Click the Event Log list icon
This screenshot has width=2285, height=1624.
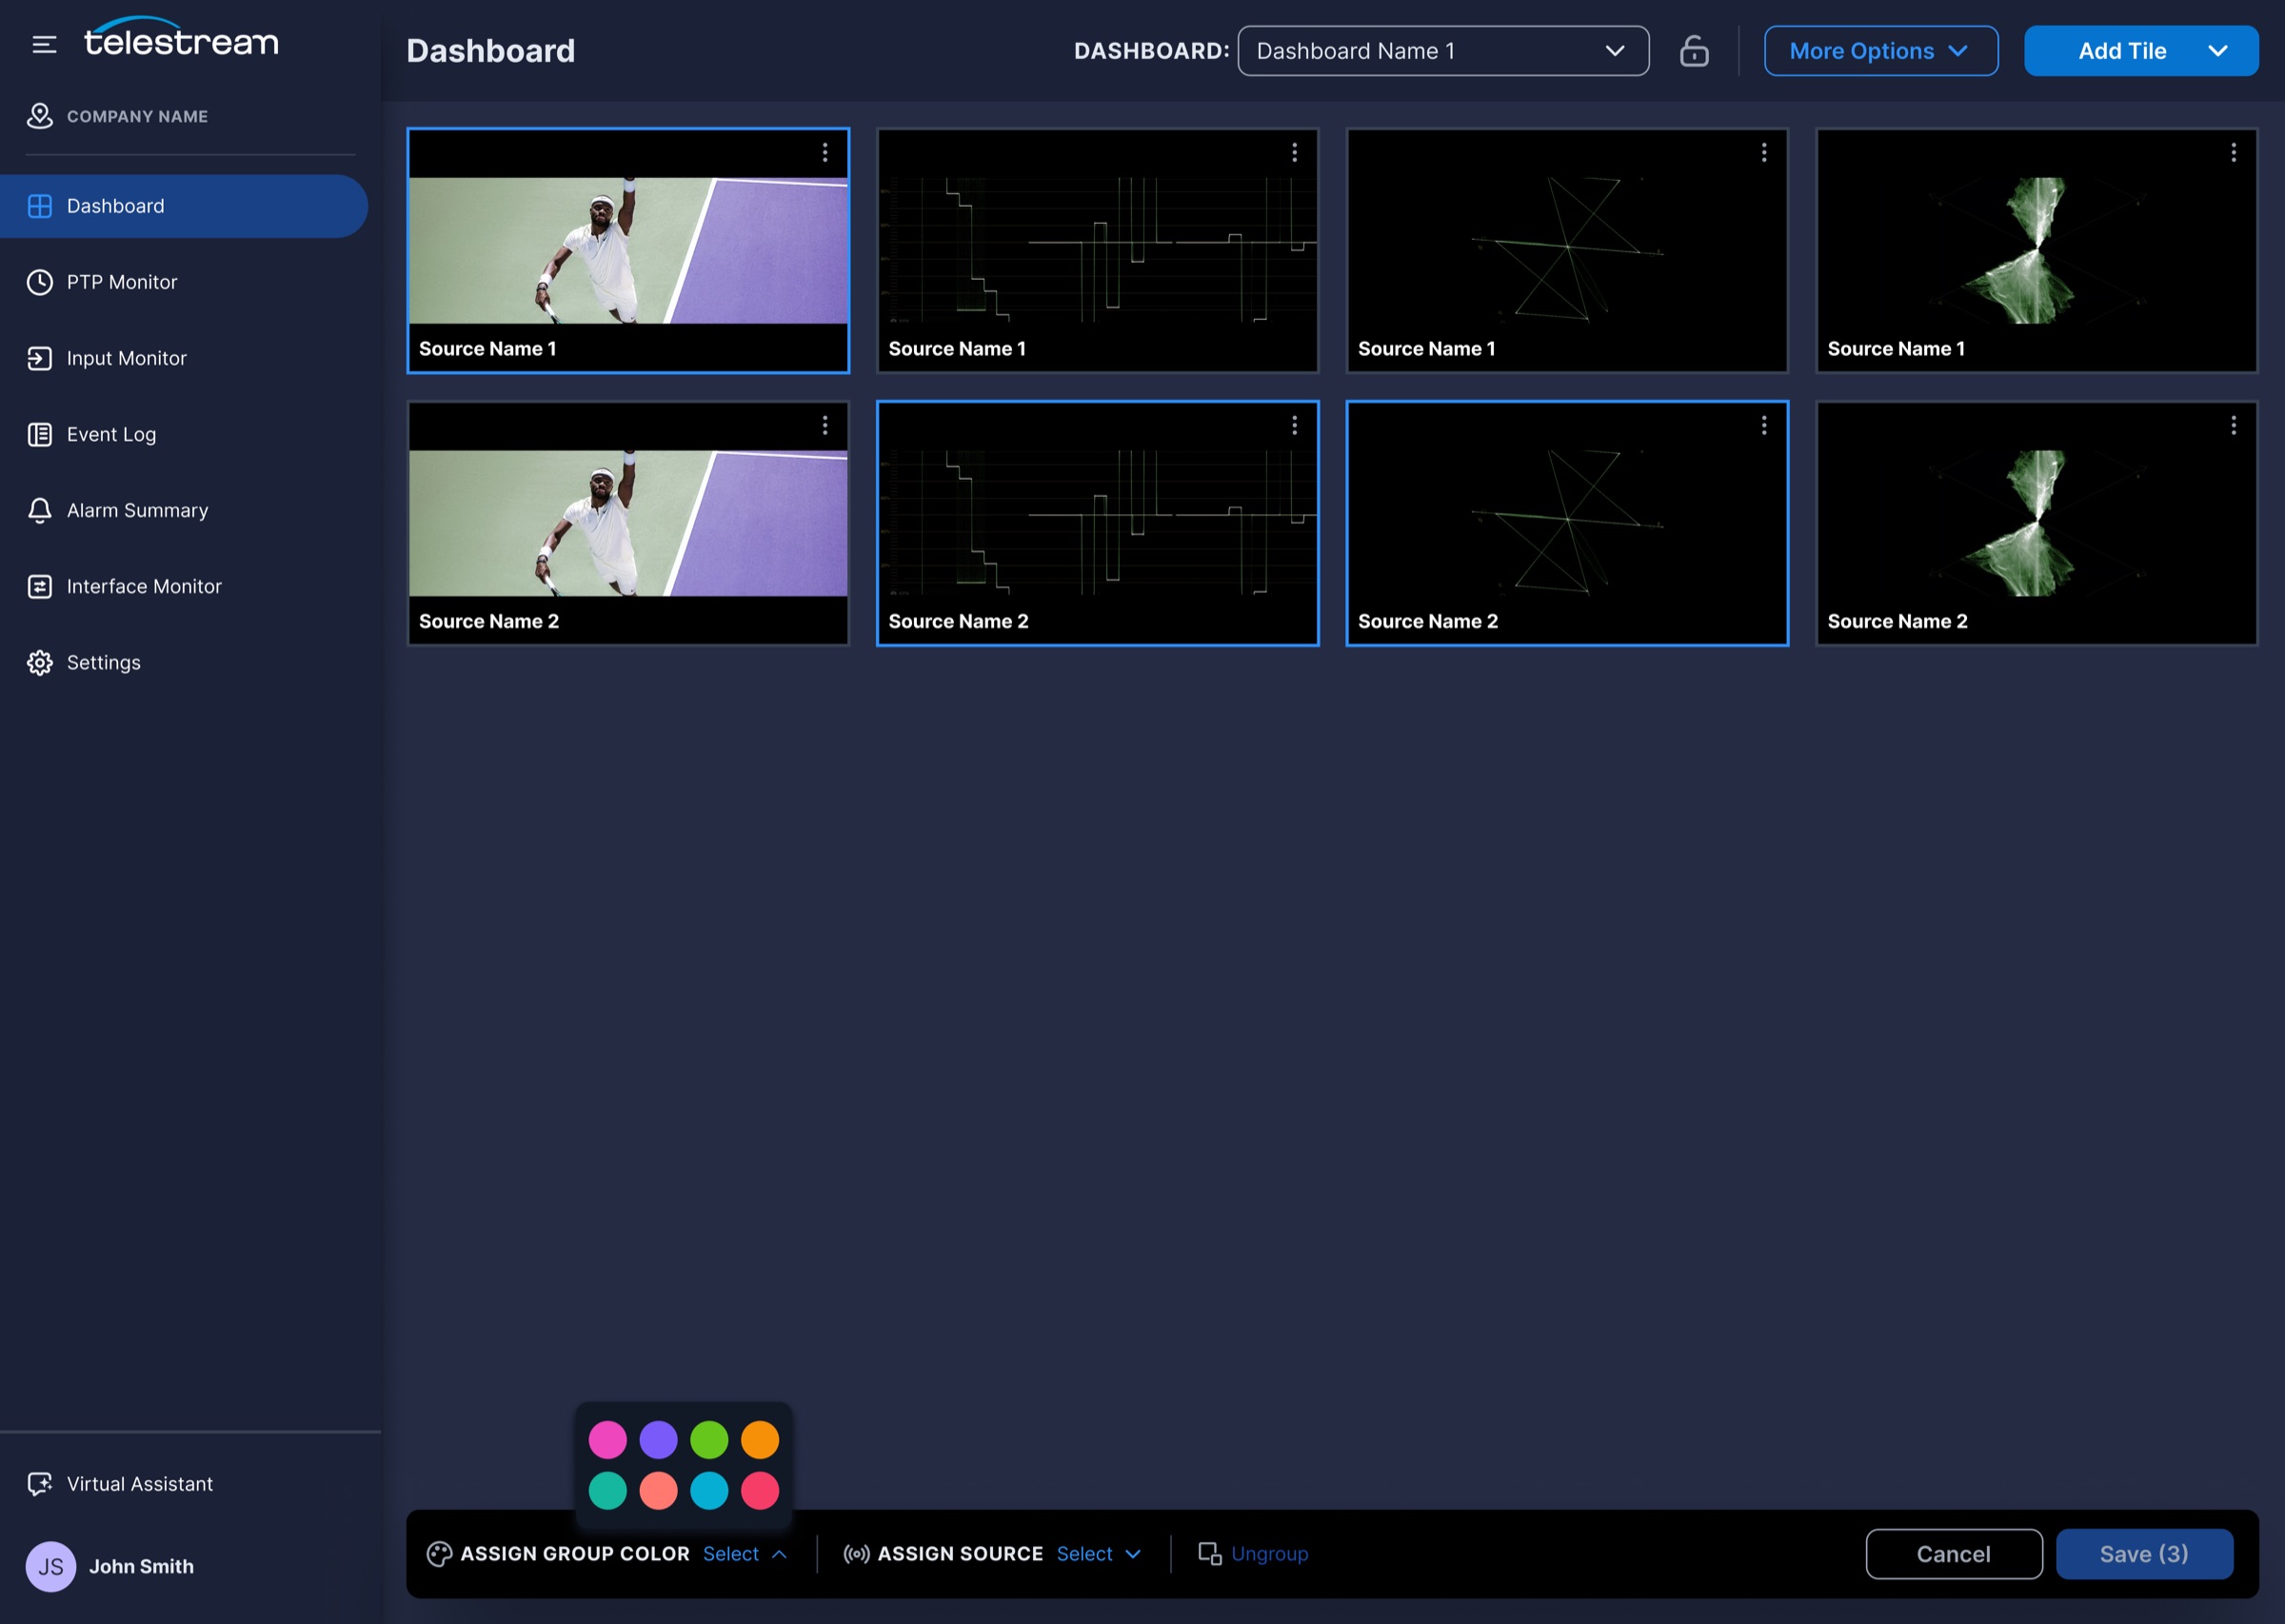click(39, 434)
